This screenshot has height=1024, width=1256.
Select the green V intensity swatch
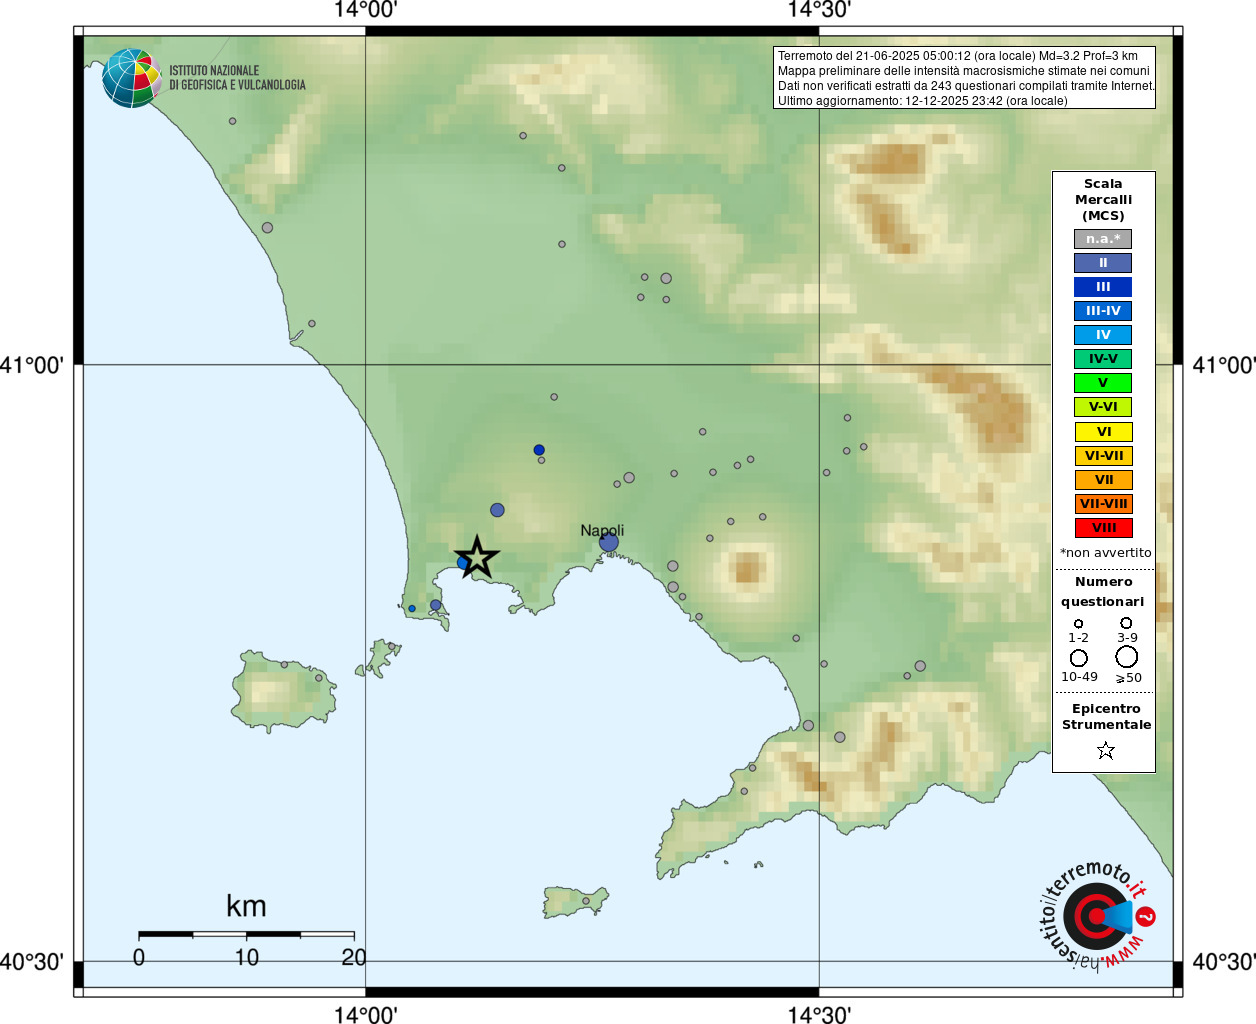[1103, 383]
